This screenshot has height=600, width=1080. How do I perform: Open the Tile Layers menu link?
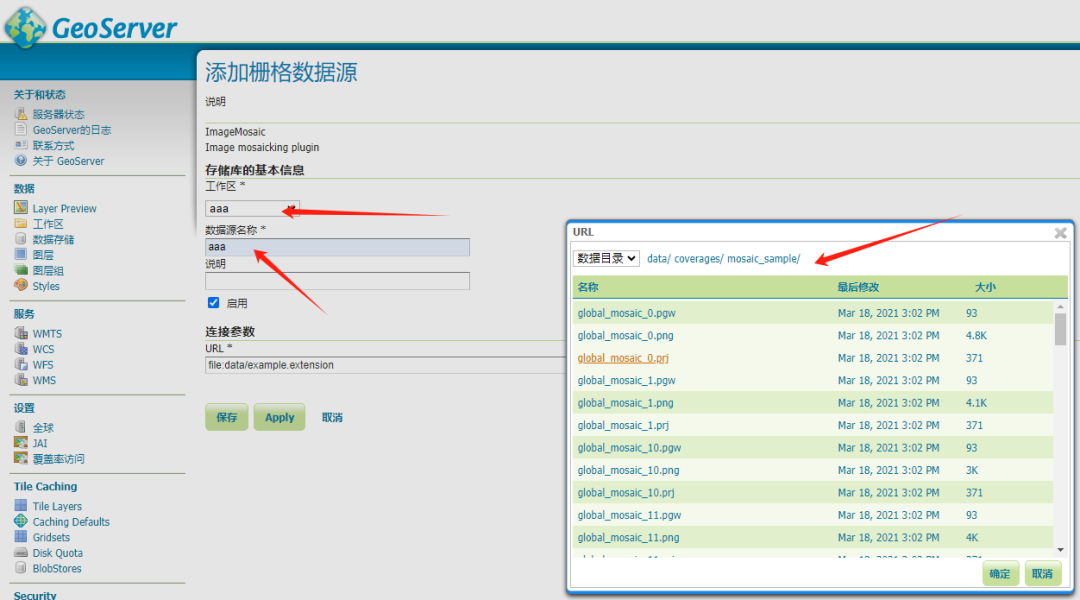pyautogui.click(x=57, y=506)
